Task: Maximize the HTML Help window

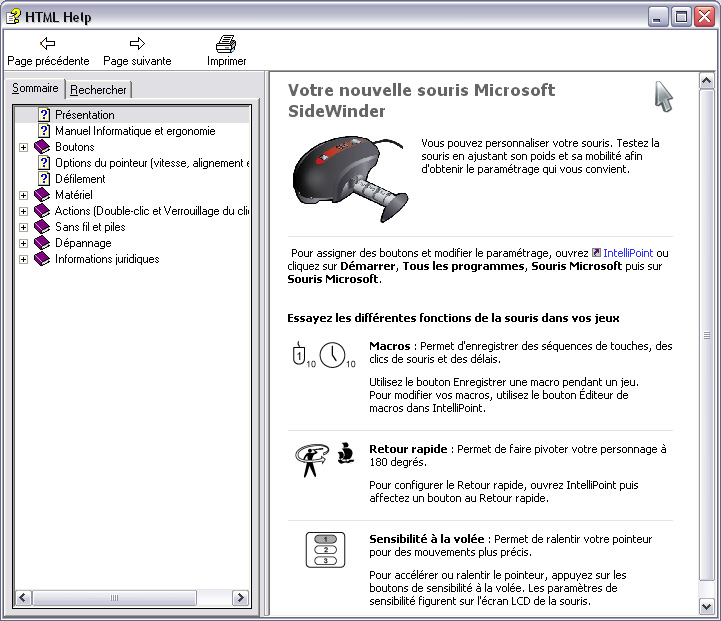Action: [681, 17]
